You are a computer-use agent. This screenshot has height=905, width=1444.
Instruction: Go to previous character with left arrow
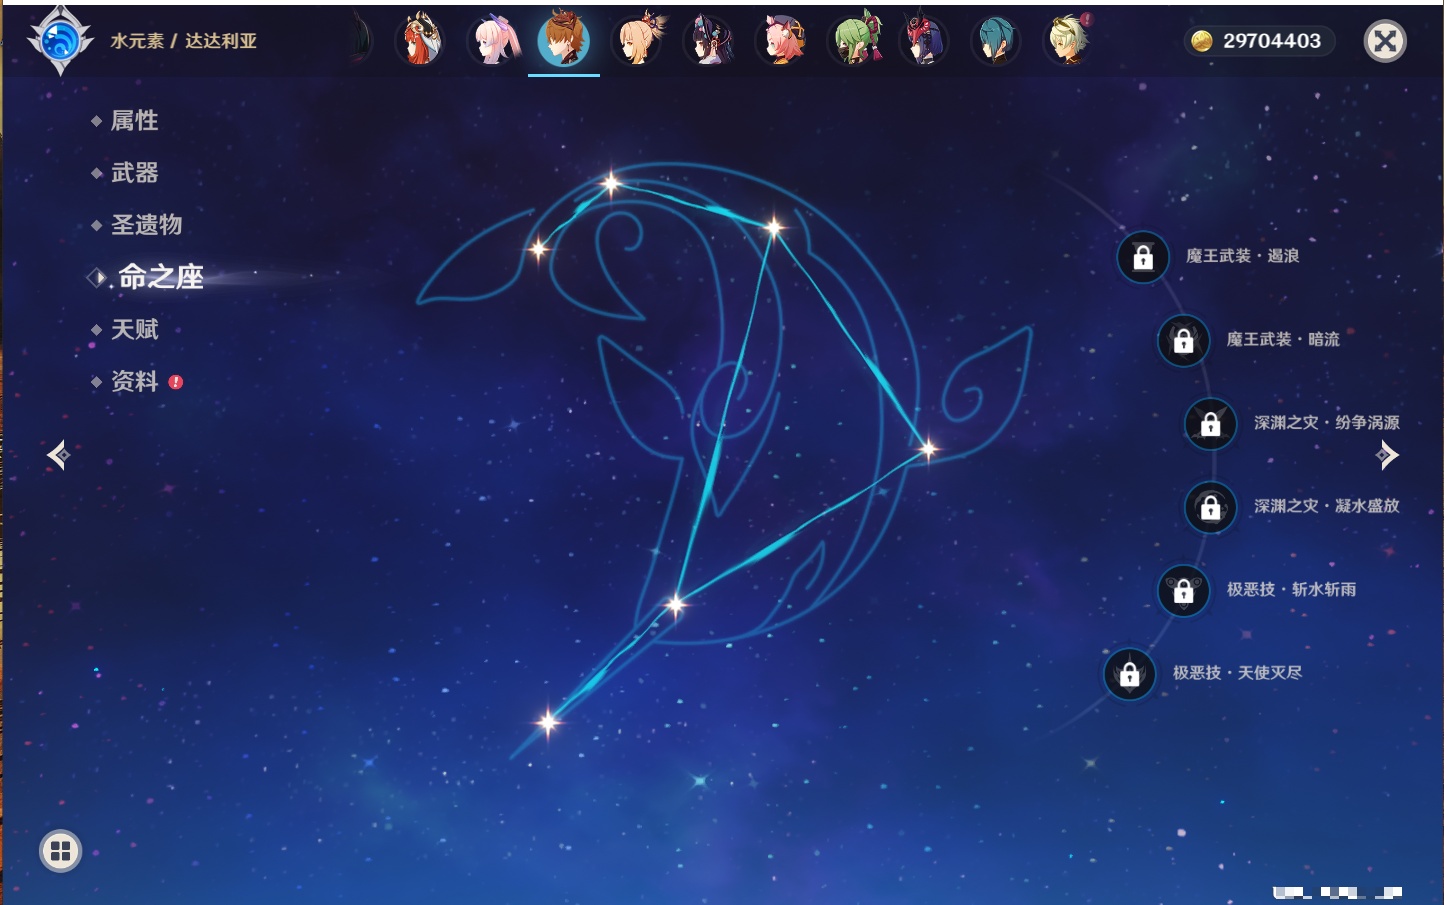58,455
